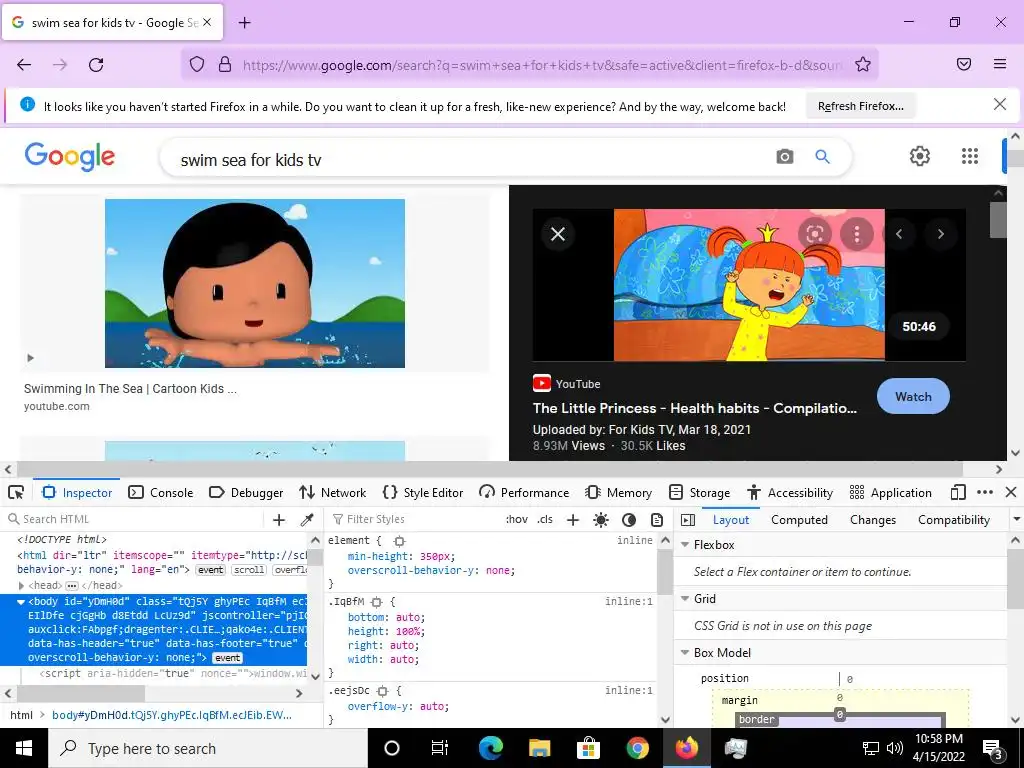The image size is (1024, 768).
Task: Collapse the Box Model section
Action: coord(685,652)
